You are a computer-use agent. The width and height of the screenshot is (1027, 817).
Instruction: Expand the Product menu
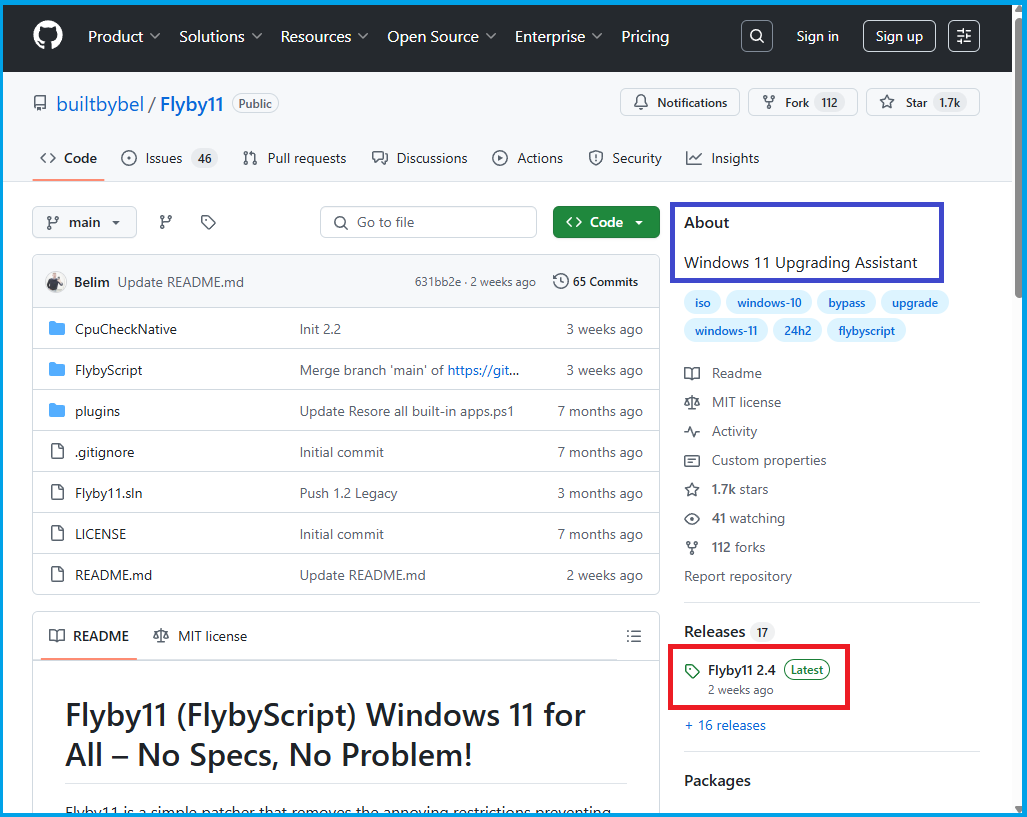point(124,37)
